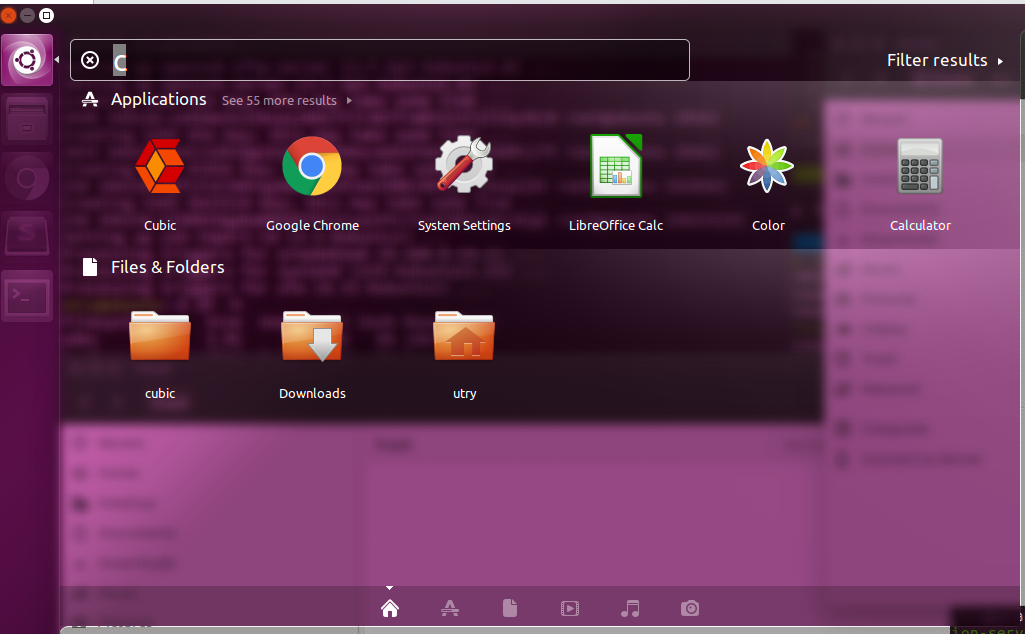
Task: Open Terminal from the launcher
Action: point(27,296)
